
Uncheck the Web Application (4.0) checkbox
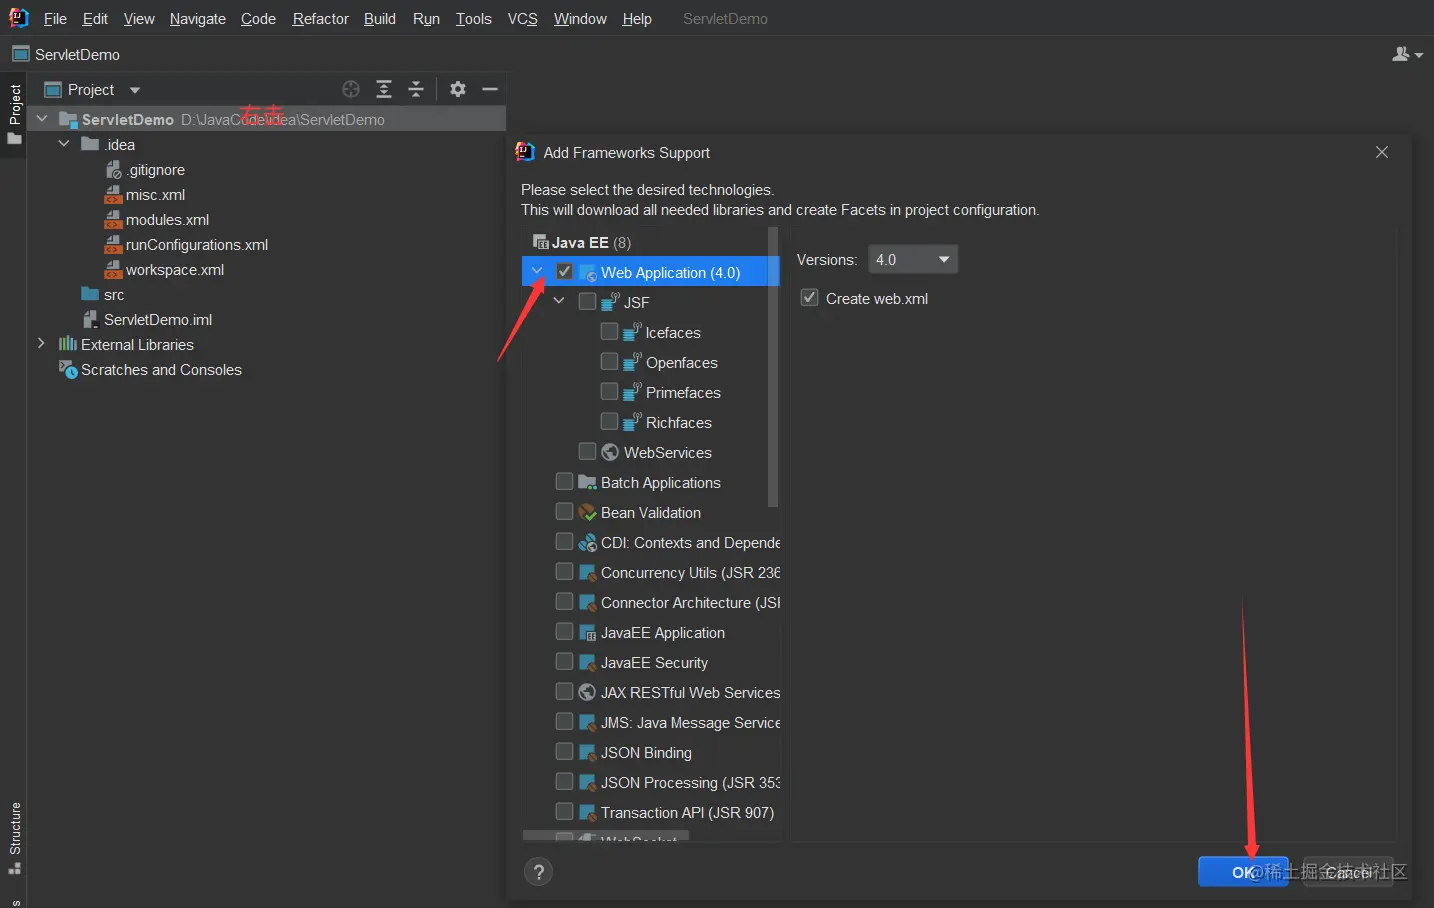pos(565,271)
